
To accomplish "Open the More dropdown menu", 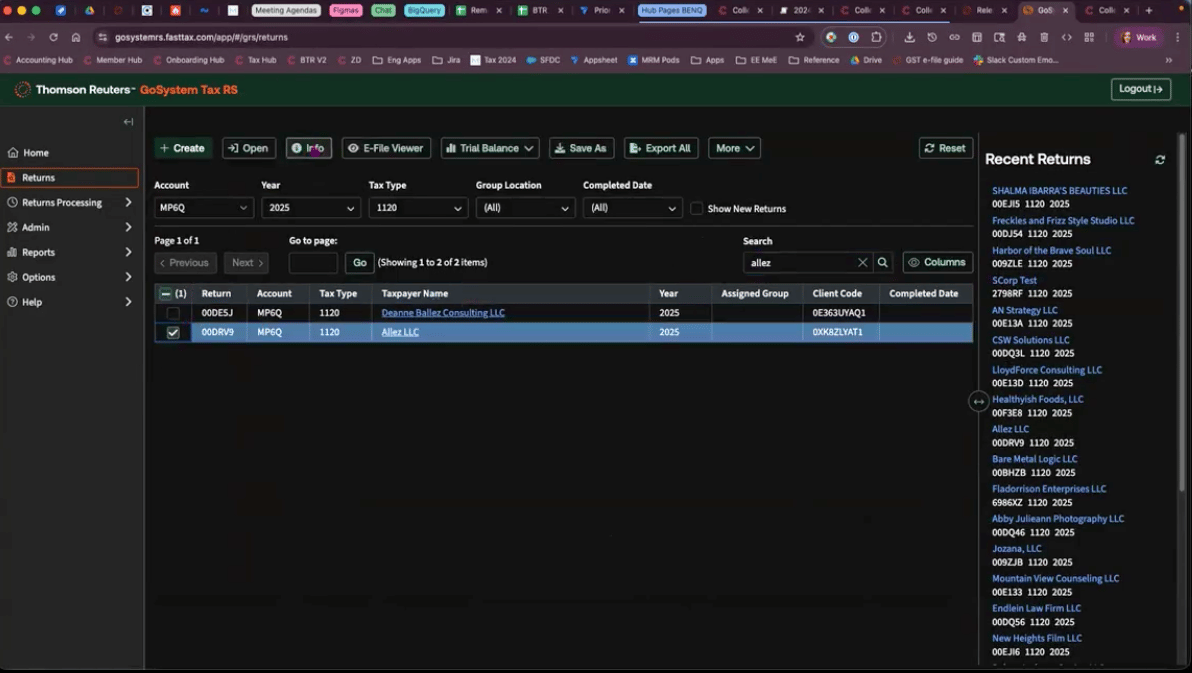I will [734, 148].
